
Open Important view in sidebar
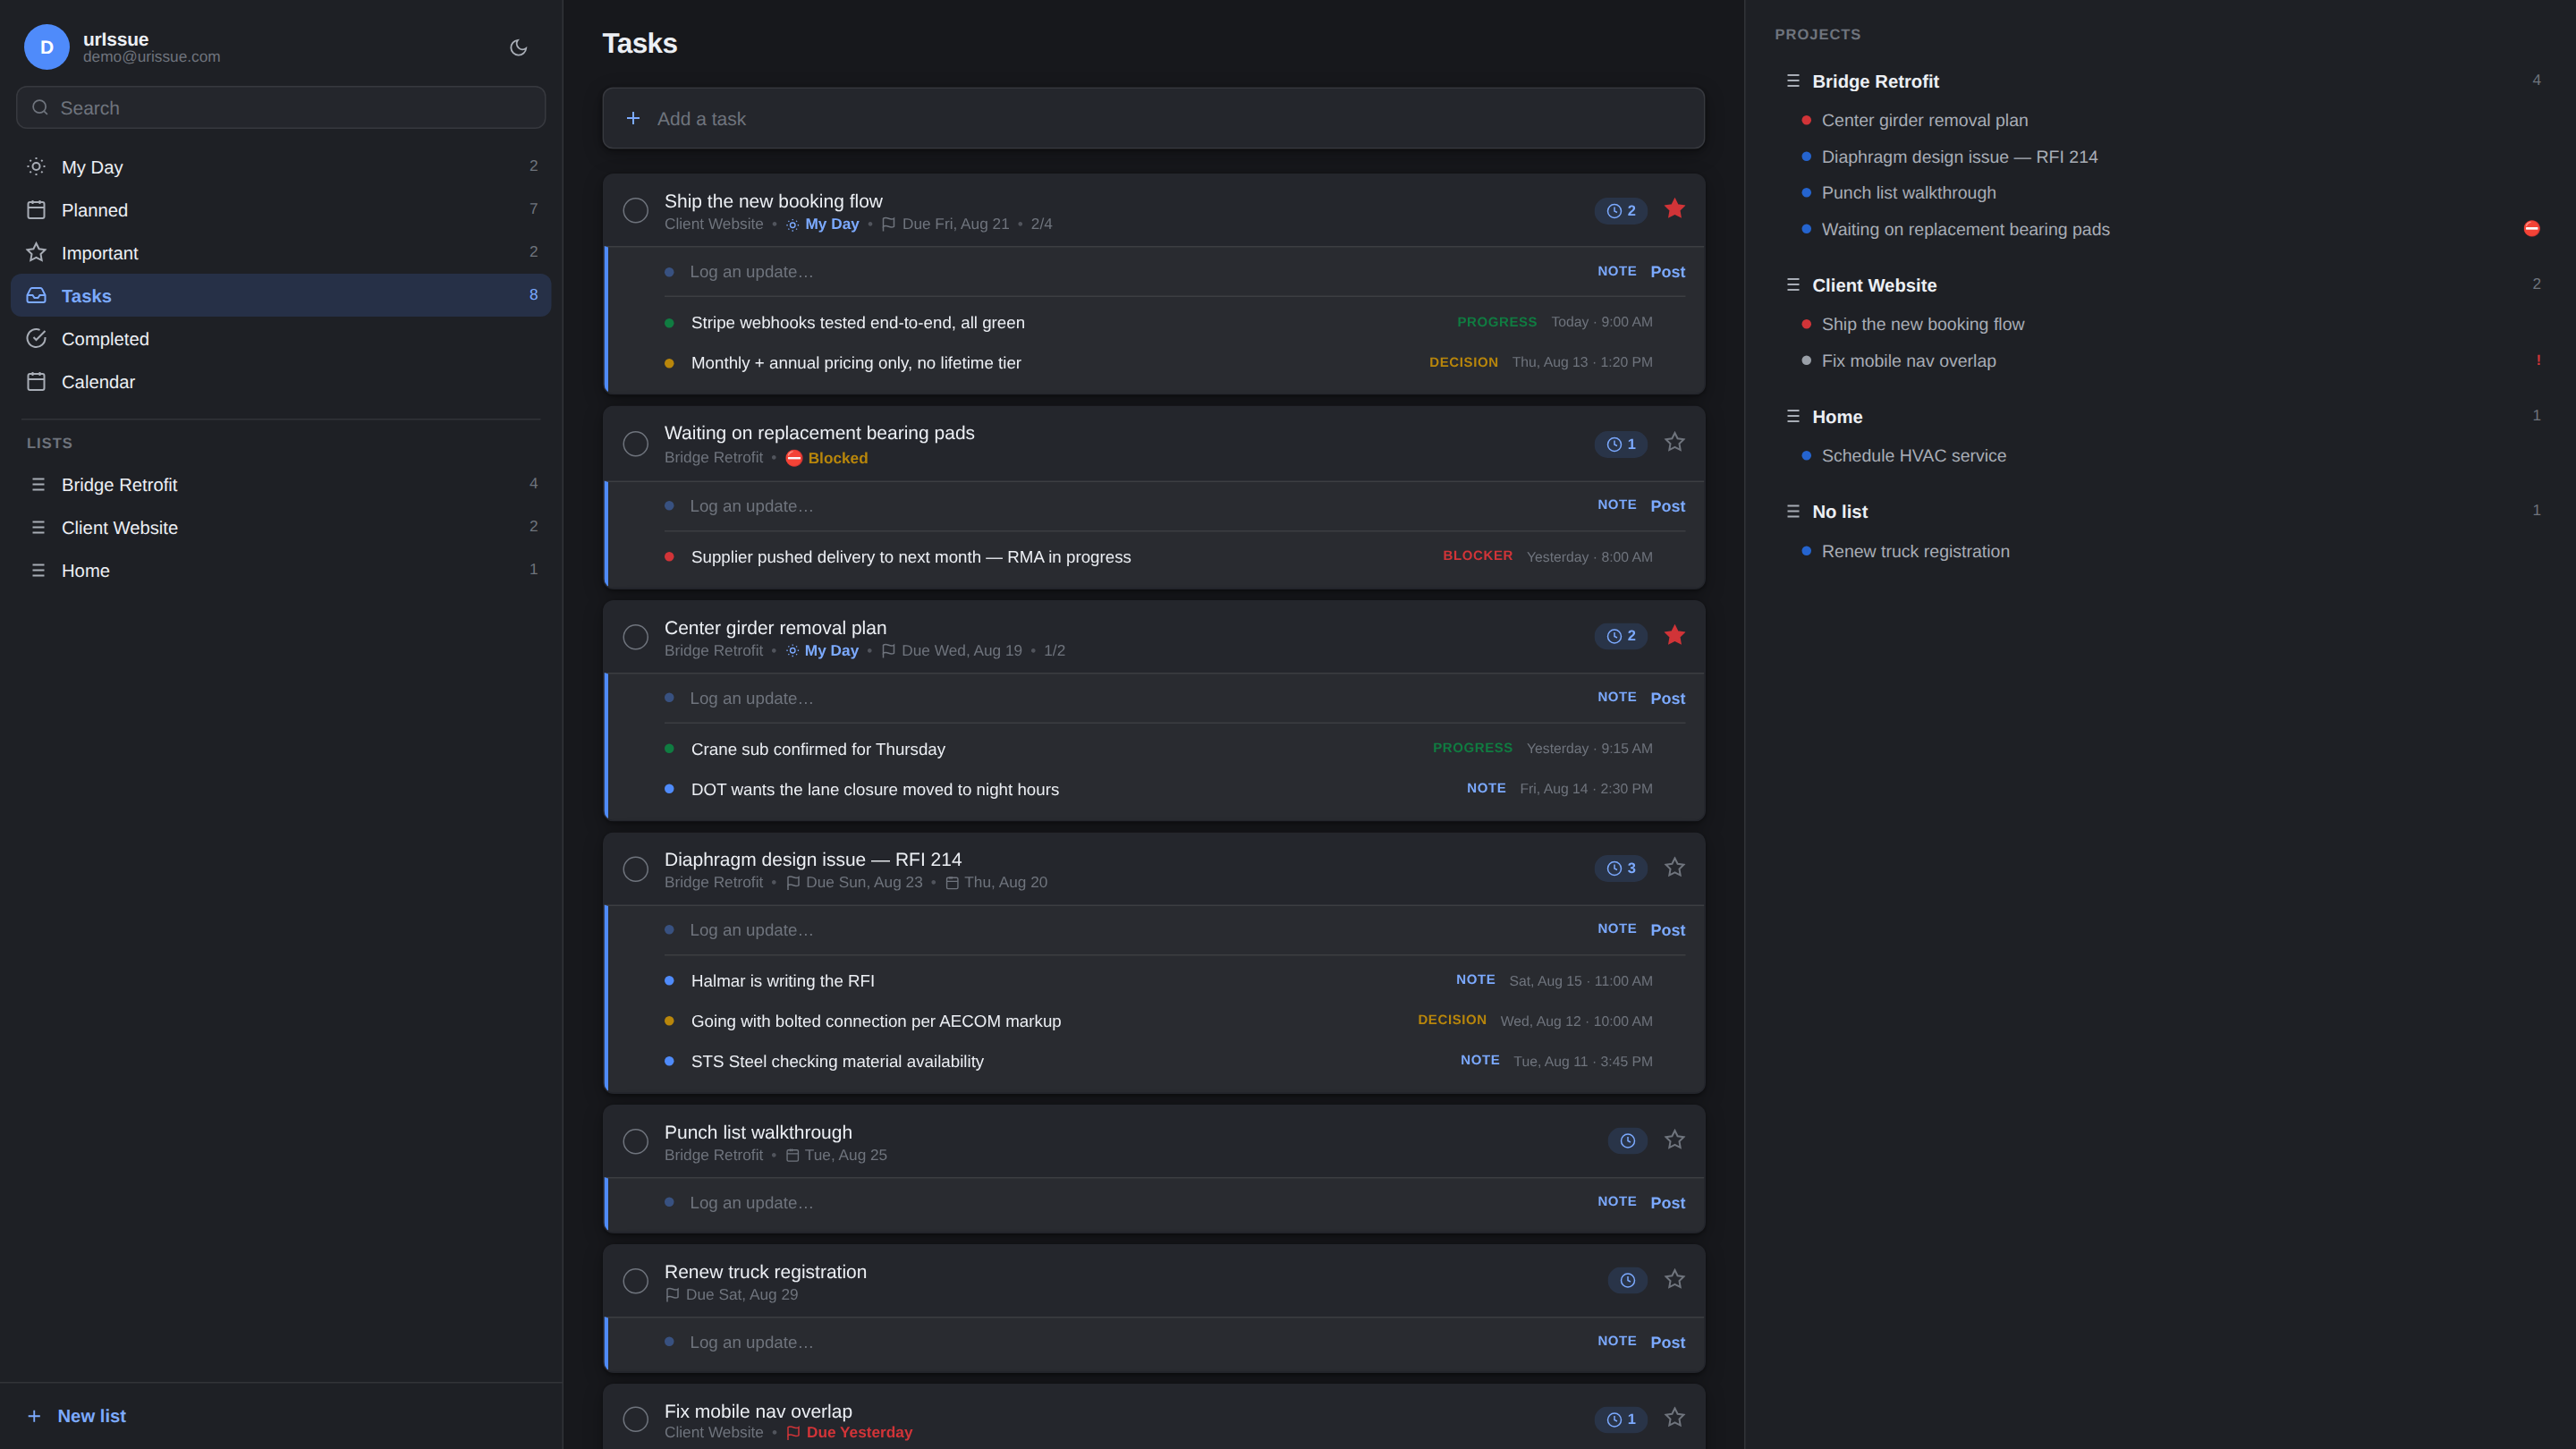(x=281, y=253)
